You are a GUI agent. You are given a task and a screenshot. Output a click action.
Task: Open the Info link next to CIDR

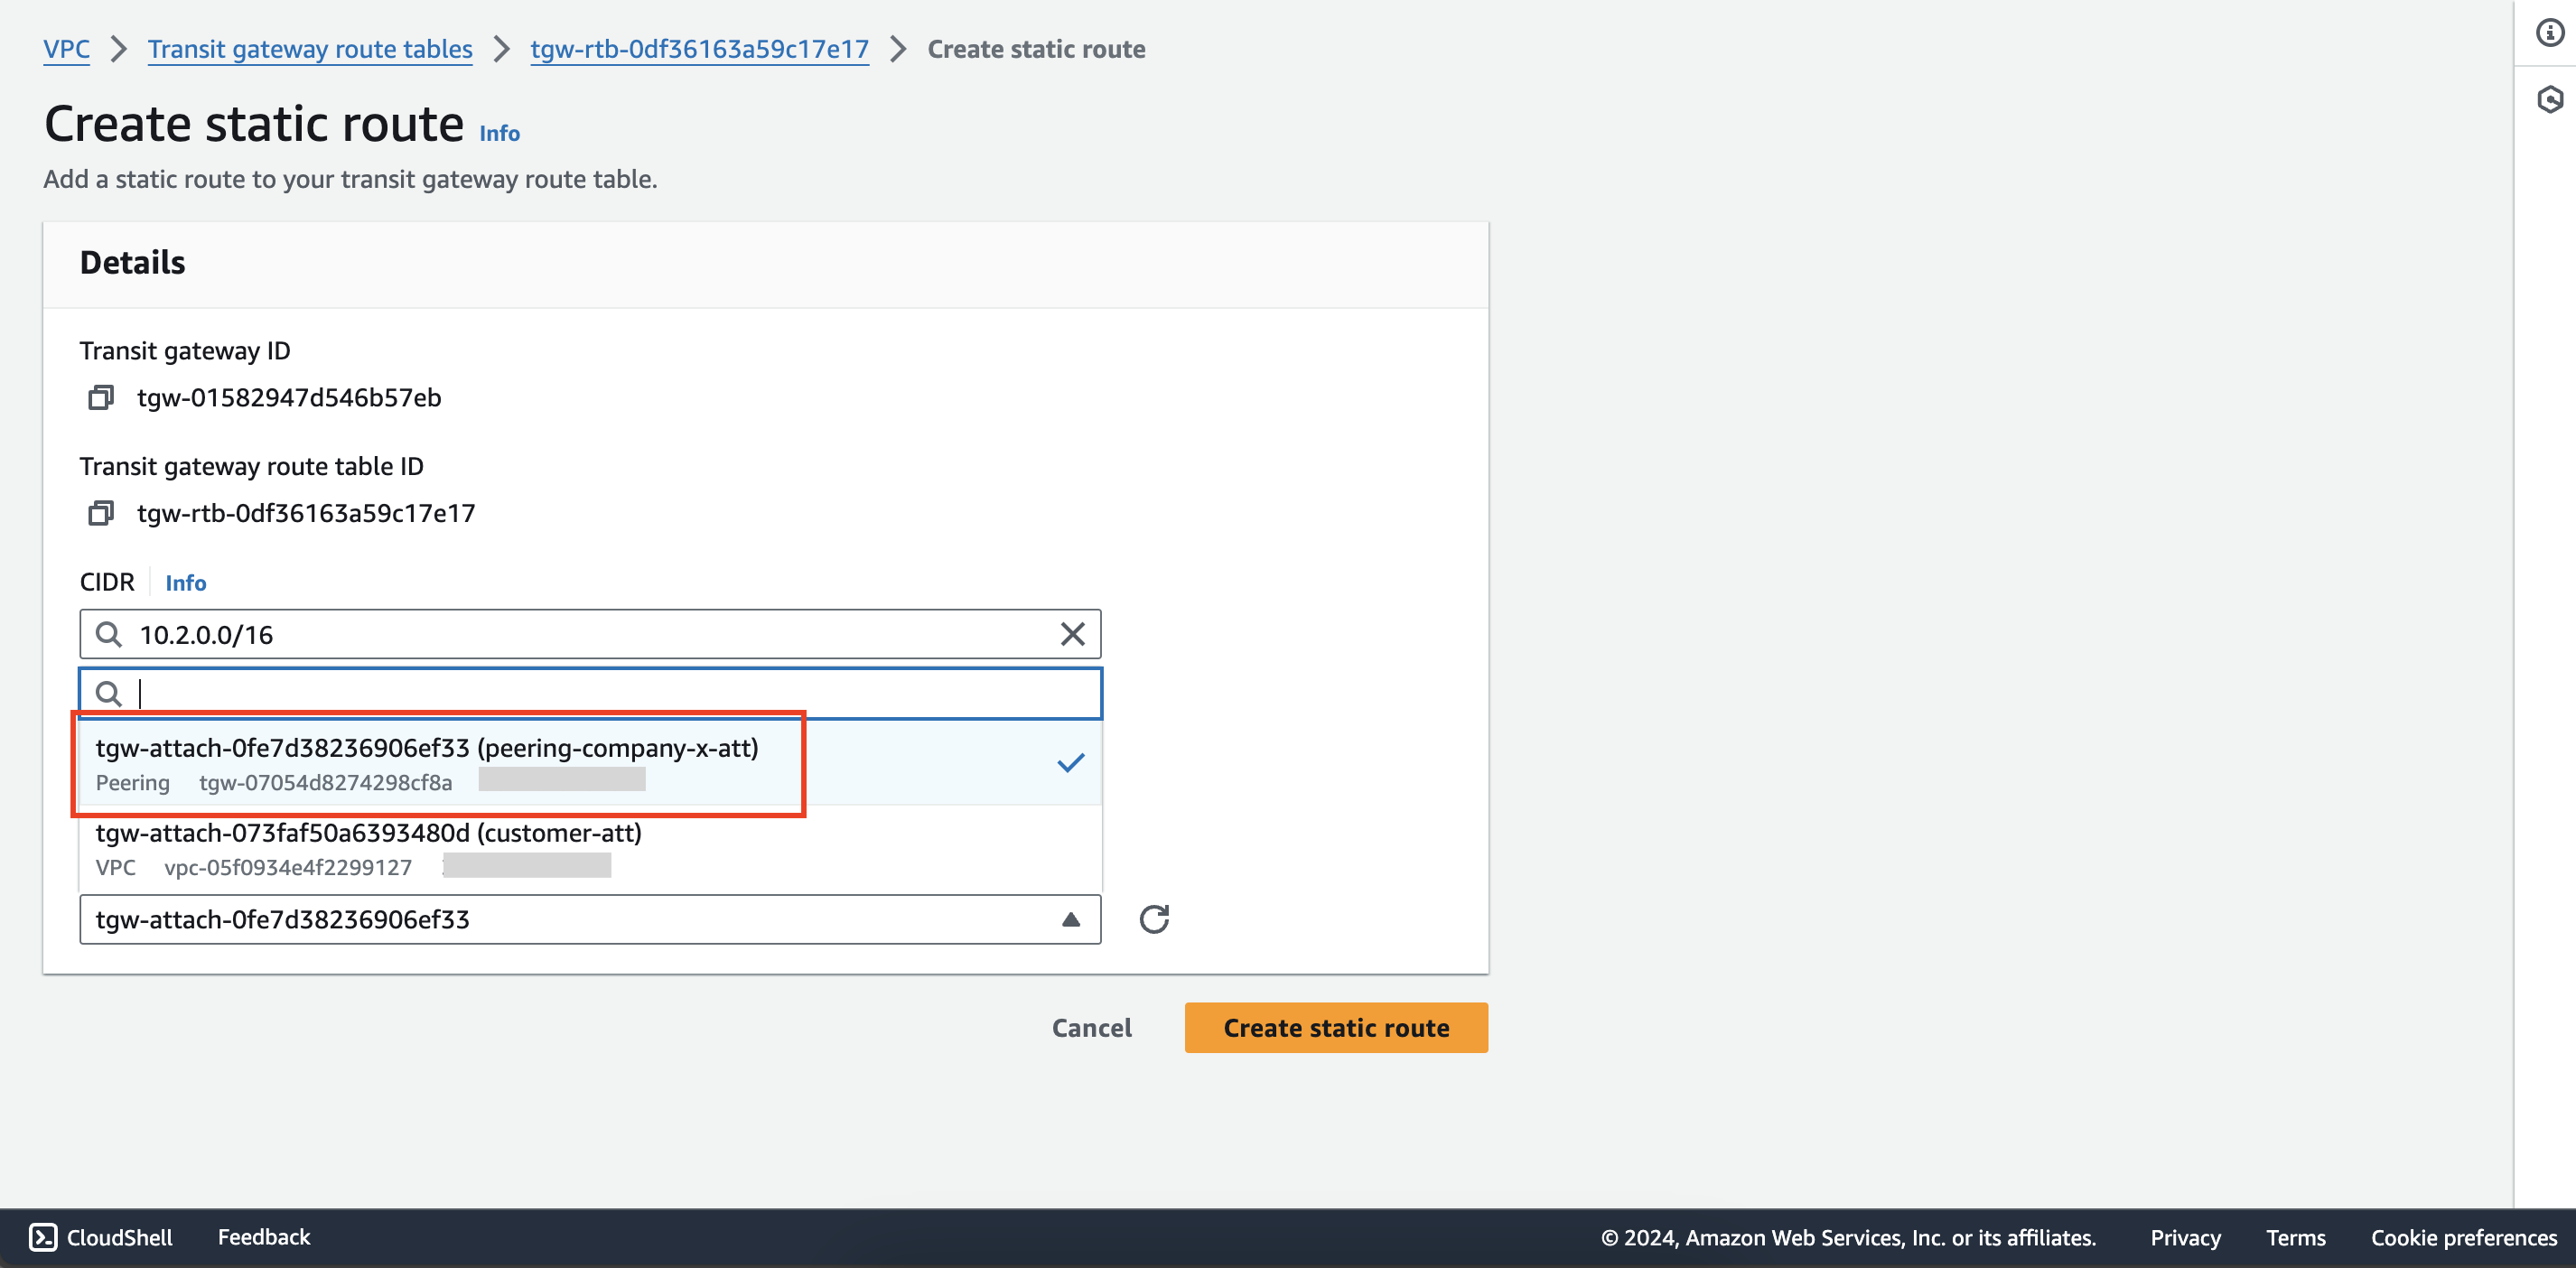point(186,583)
